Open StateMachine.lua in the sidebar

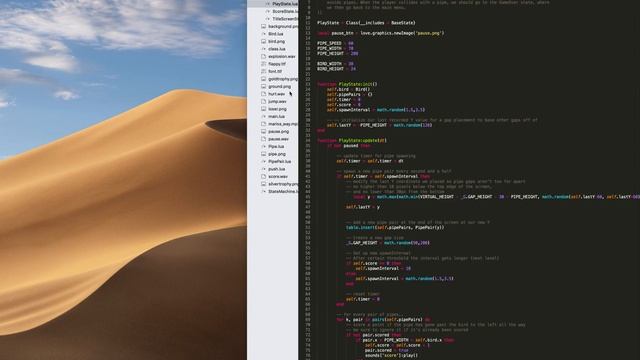point(283,191)
